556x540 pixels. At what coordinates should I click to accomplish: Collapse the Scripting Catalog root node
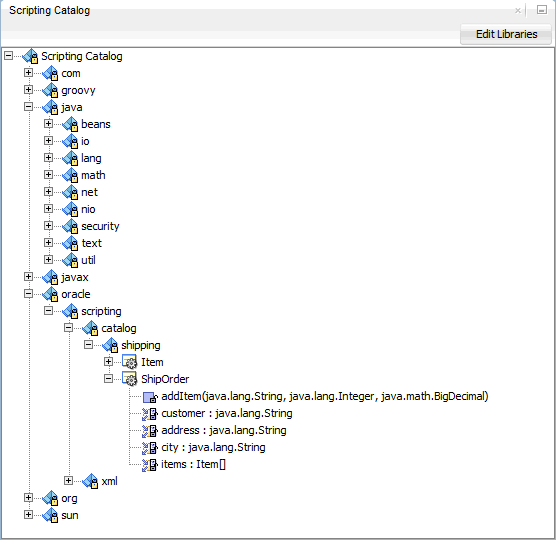[9, 56]
